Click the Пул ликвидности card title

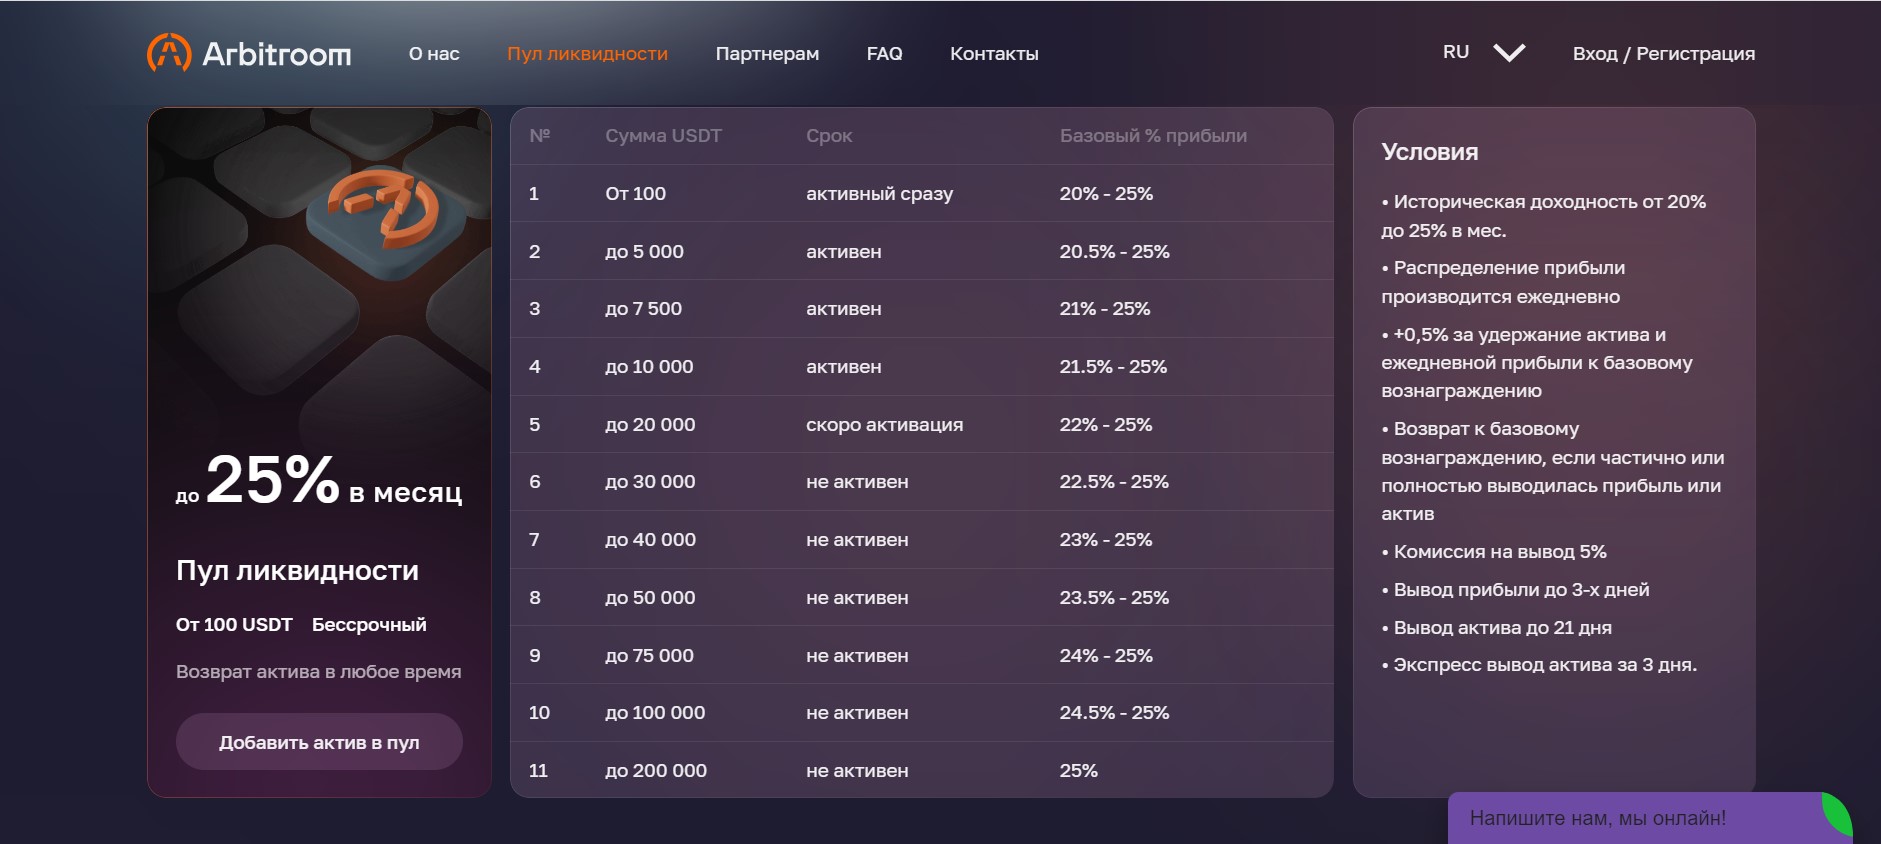point(297,571)
